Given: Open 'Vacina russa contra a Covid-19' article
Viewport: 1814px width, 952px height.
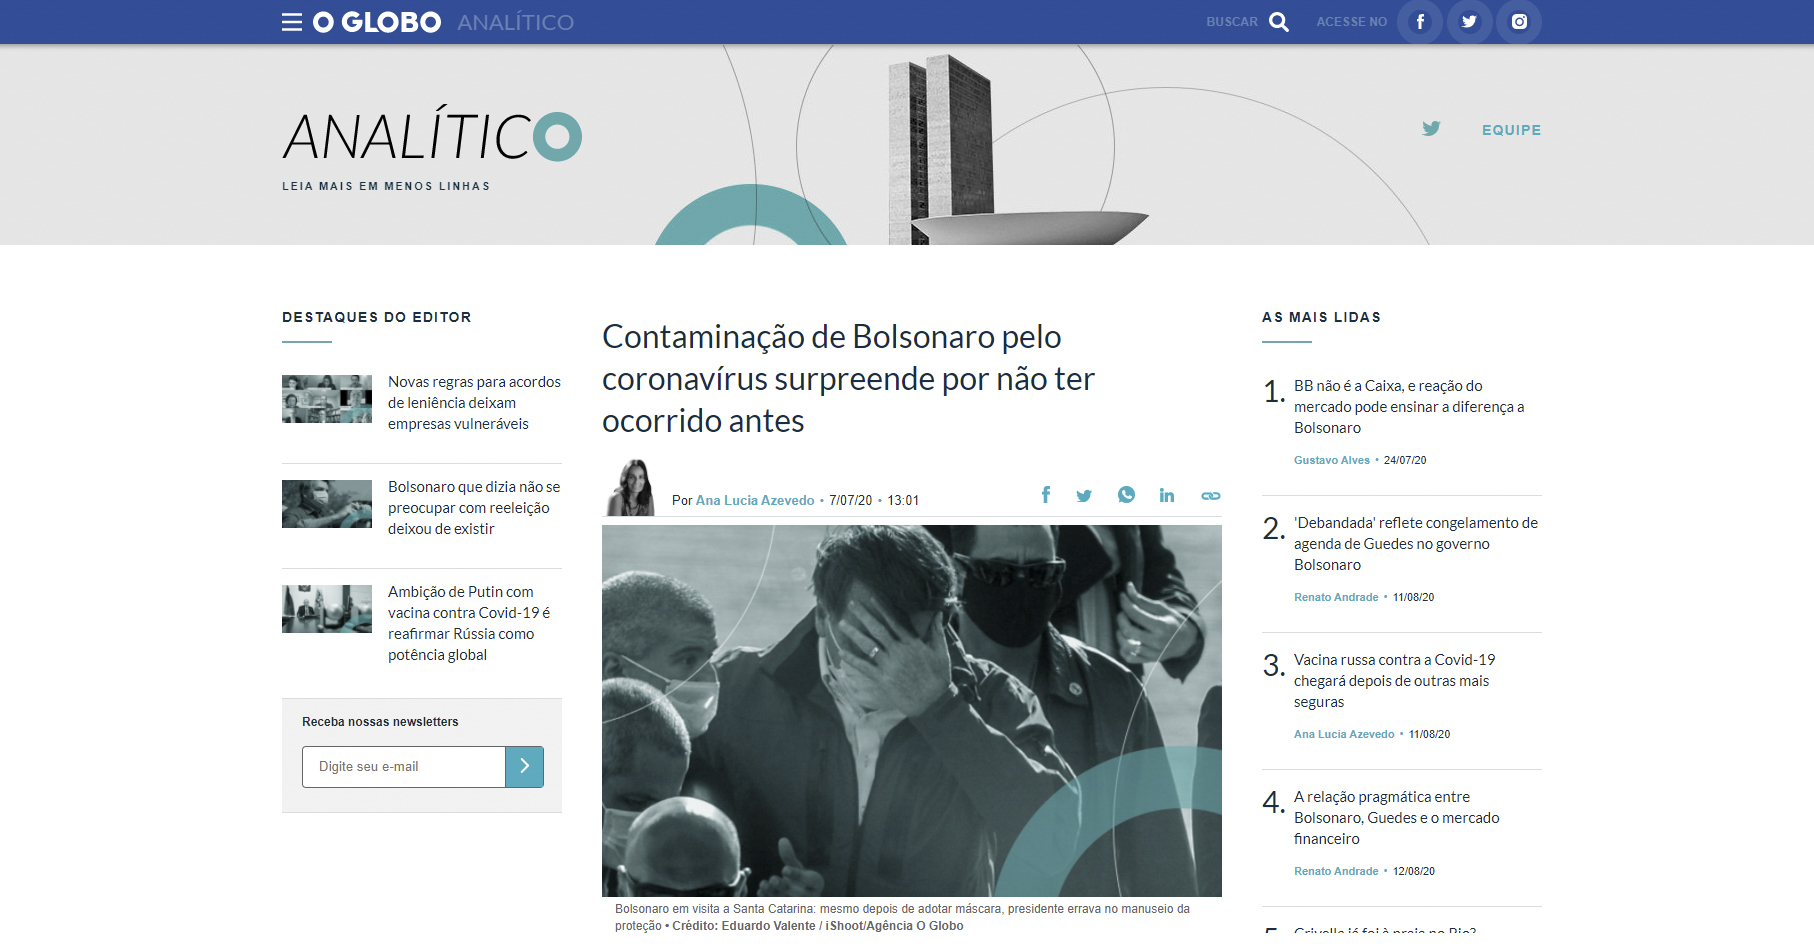Looking at the screenshot, I should (1394, 681).
